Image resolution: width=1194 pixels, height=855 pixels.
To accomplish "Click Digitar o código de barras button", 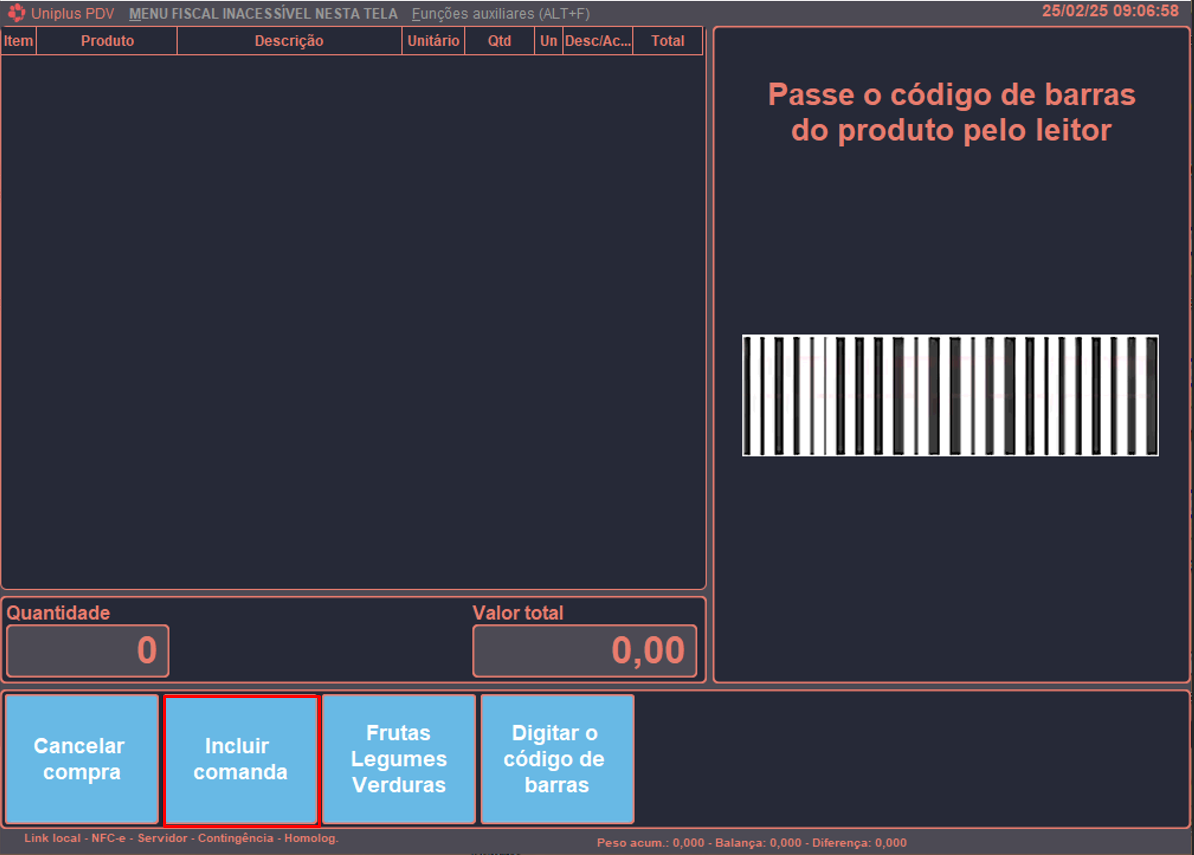I will click(557, 759).
